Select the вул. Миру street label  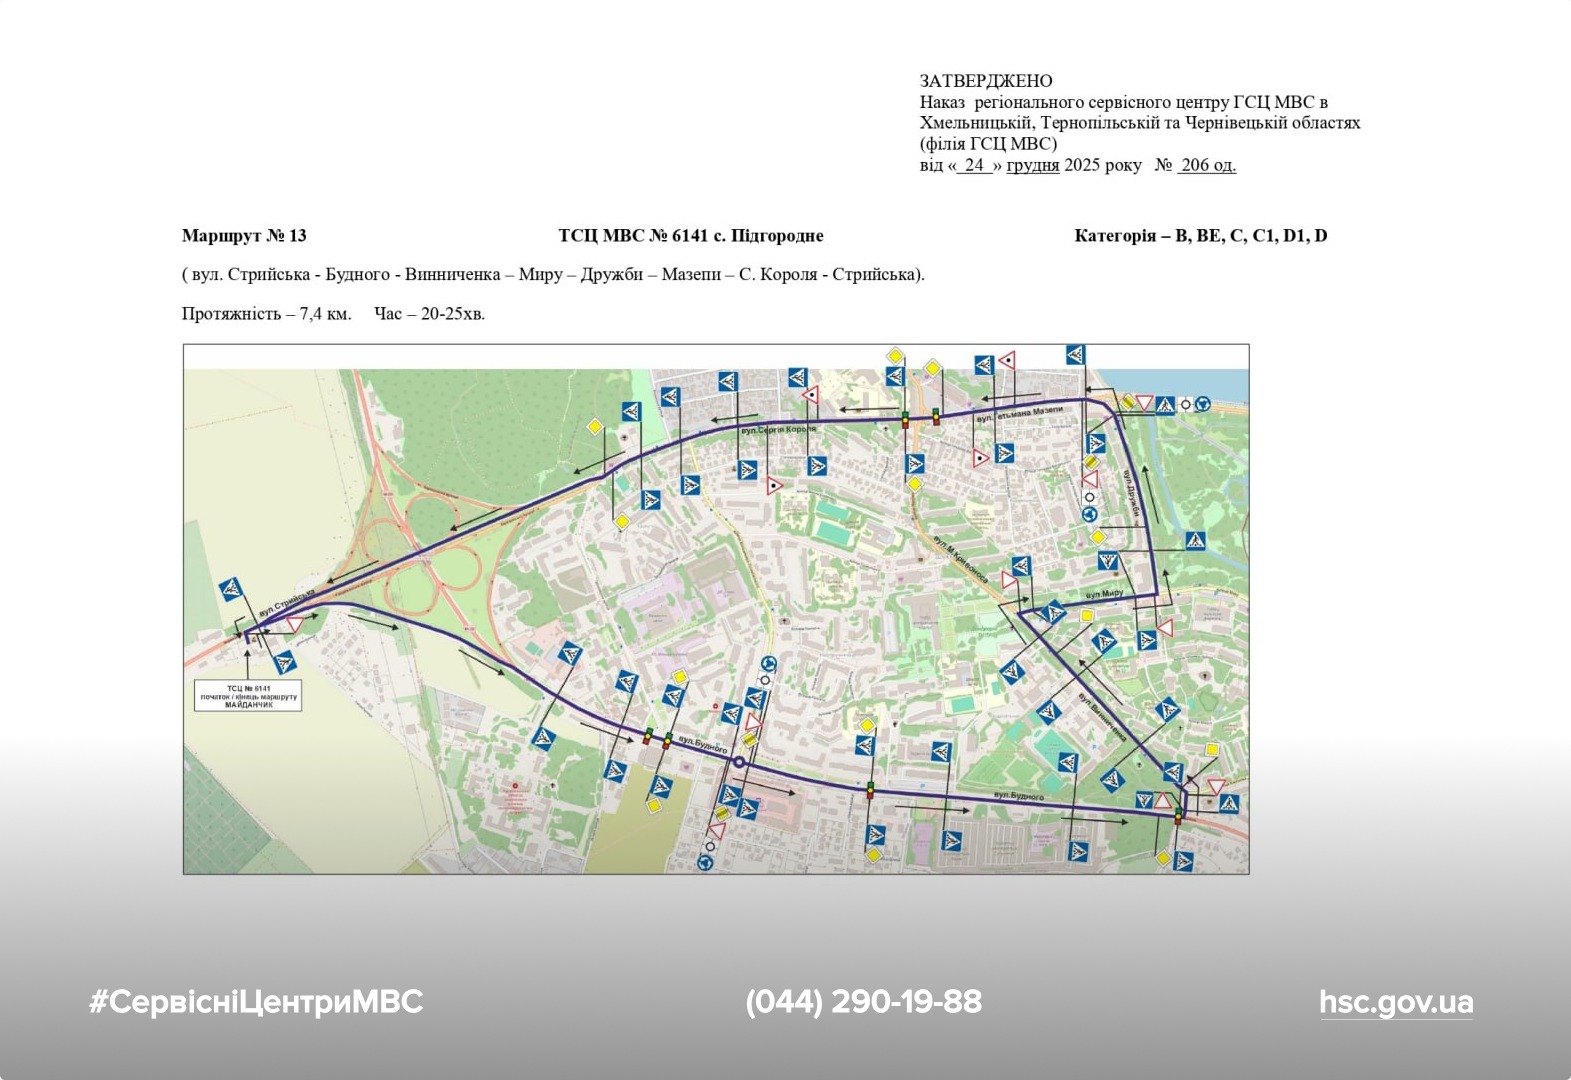(x=1104, y=594)
